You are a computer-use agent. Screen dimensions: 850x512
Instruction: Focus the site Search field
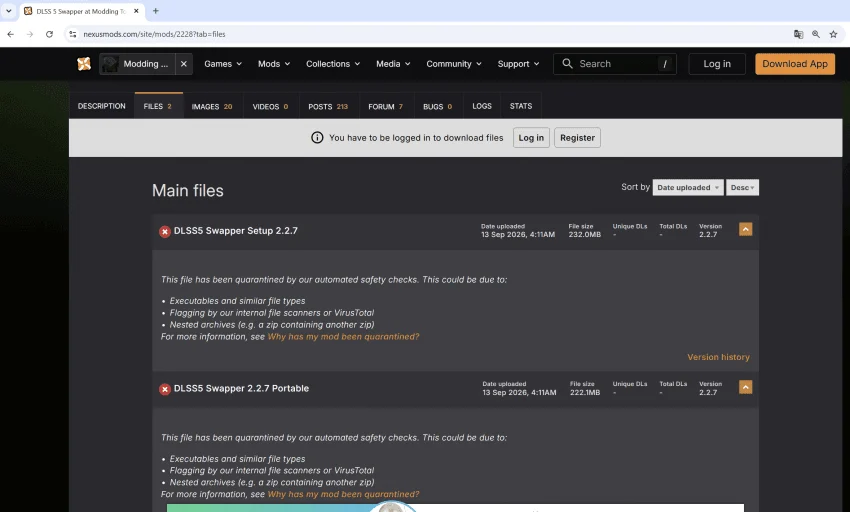click(x=615, y=64)
